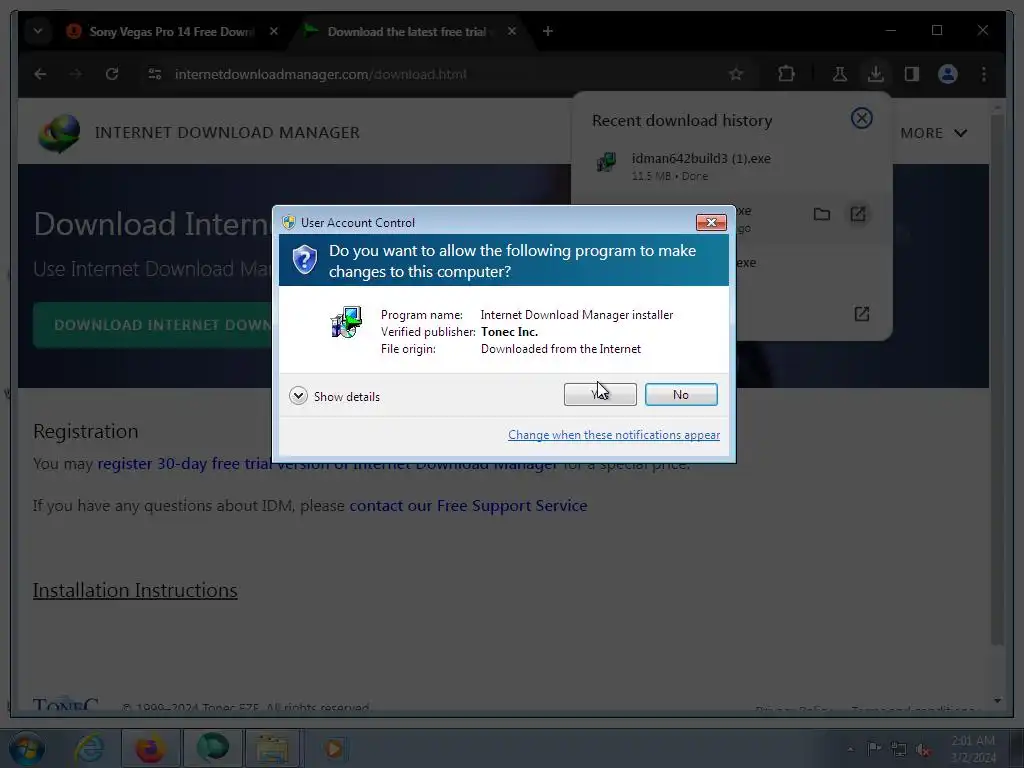Reload the current page
The width and height of the screenshot is (1024, 768).
click(112, 74)
